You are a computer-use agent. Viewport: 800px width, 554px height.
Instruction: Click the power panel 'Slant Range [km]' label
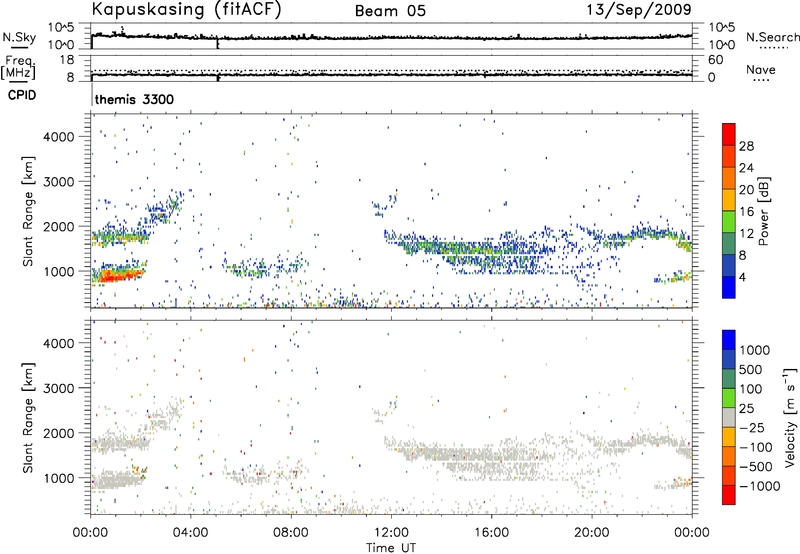tap(29, 211)
